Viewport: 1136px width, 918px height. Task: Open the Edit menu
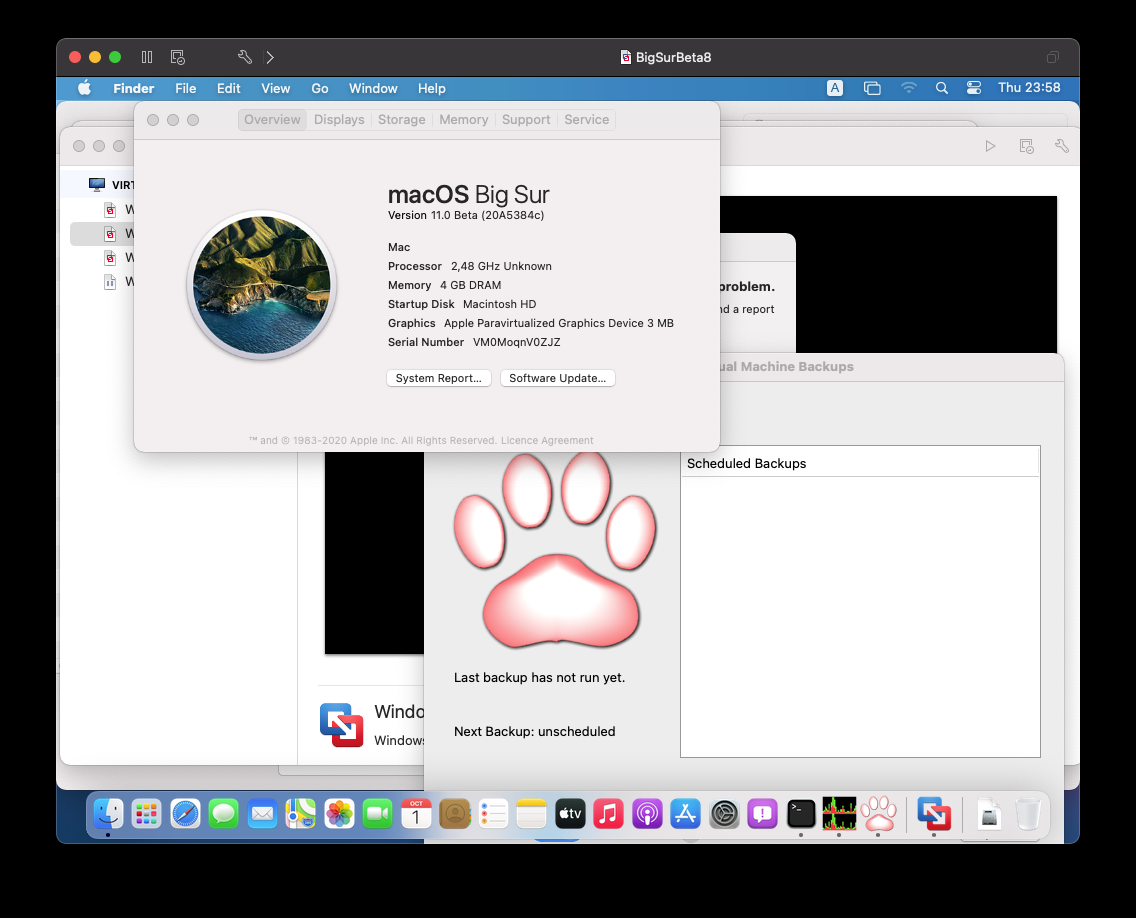click(228, 88)
